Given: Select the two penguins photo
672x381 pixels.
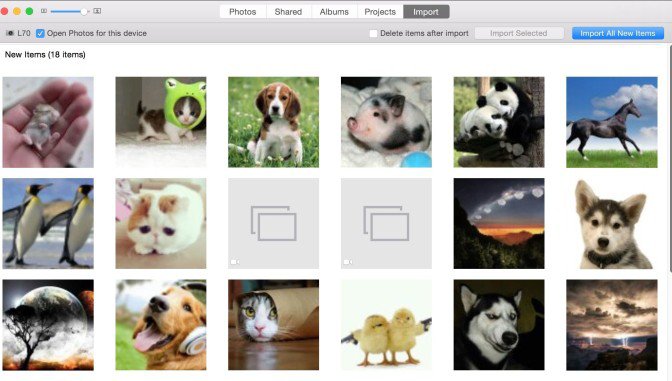Looking at the screenshot, I should pos(48,223).
